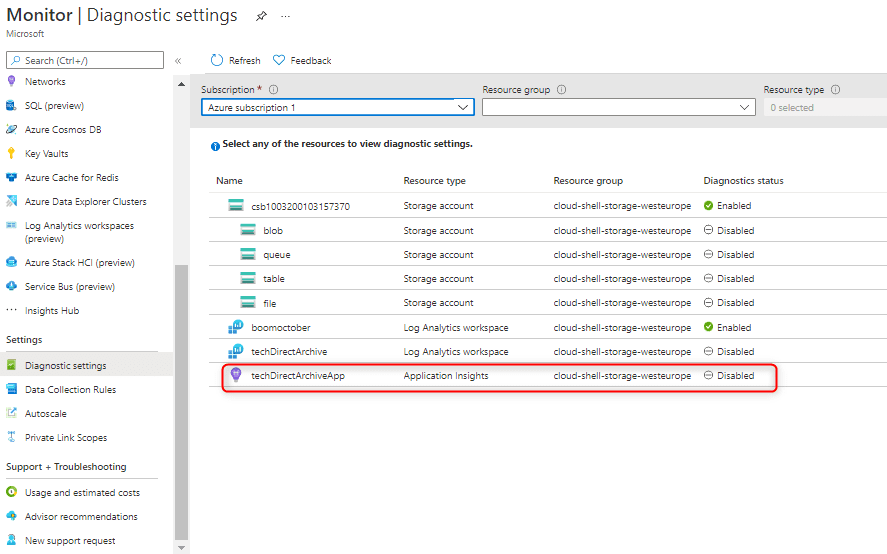Screen dimensions: 887x554
Task: Open Key Vaults menu item
Action: (x=46, y=153)
